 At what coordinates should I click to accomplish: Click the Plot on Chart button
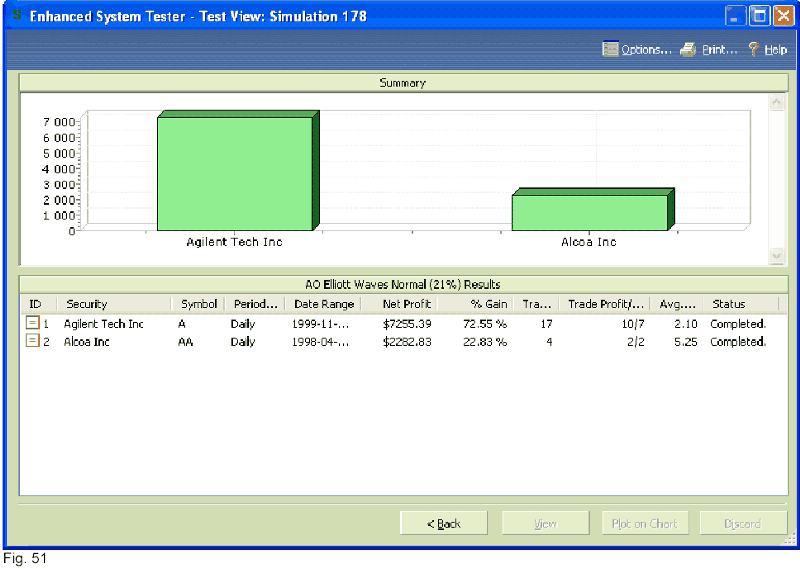(x=644, y=523)
